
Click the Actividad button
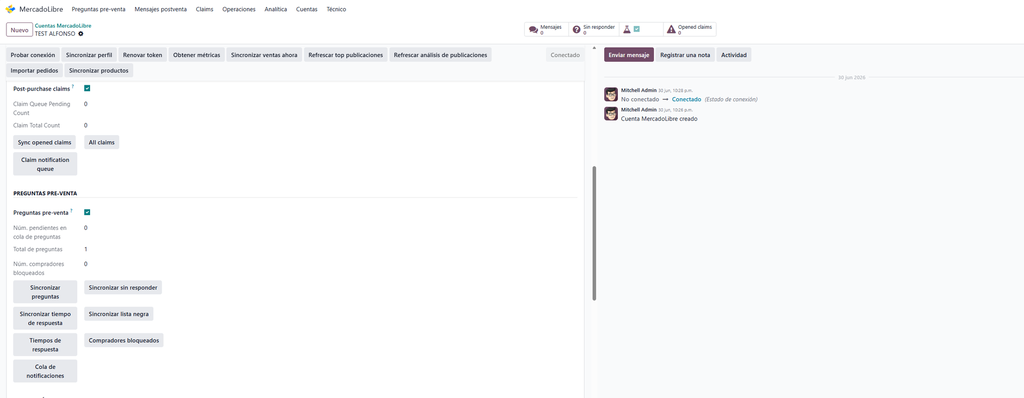(733, 55)
